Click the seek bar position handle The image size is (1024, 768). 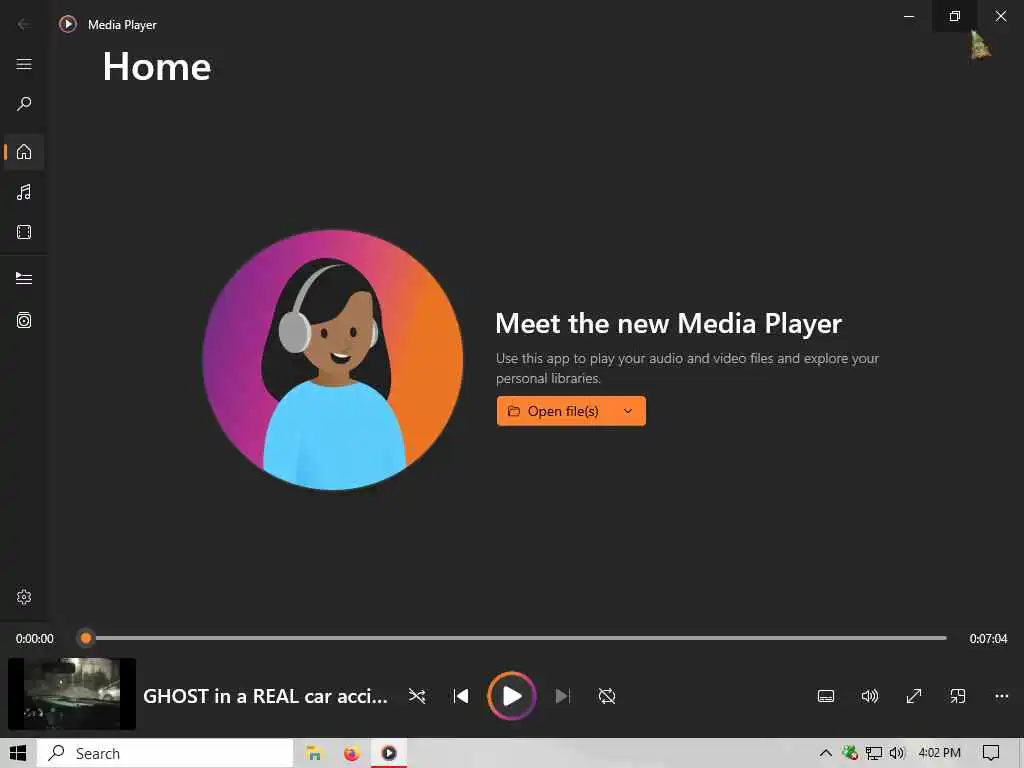pyautogui.click(x=86, y=638)
